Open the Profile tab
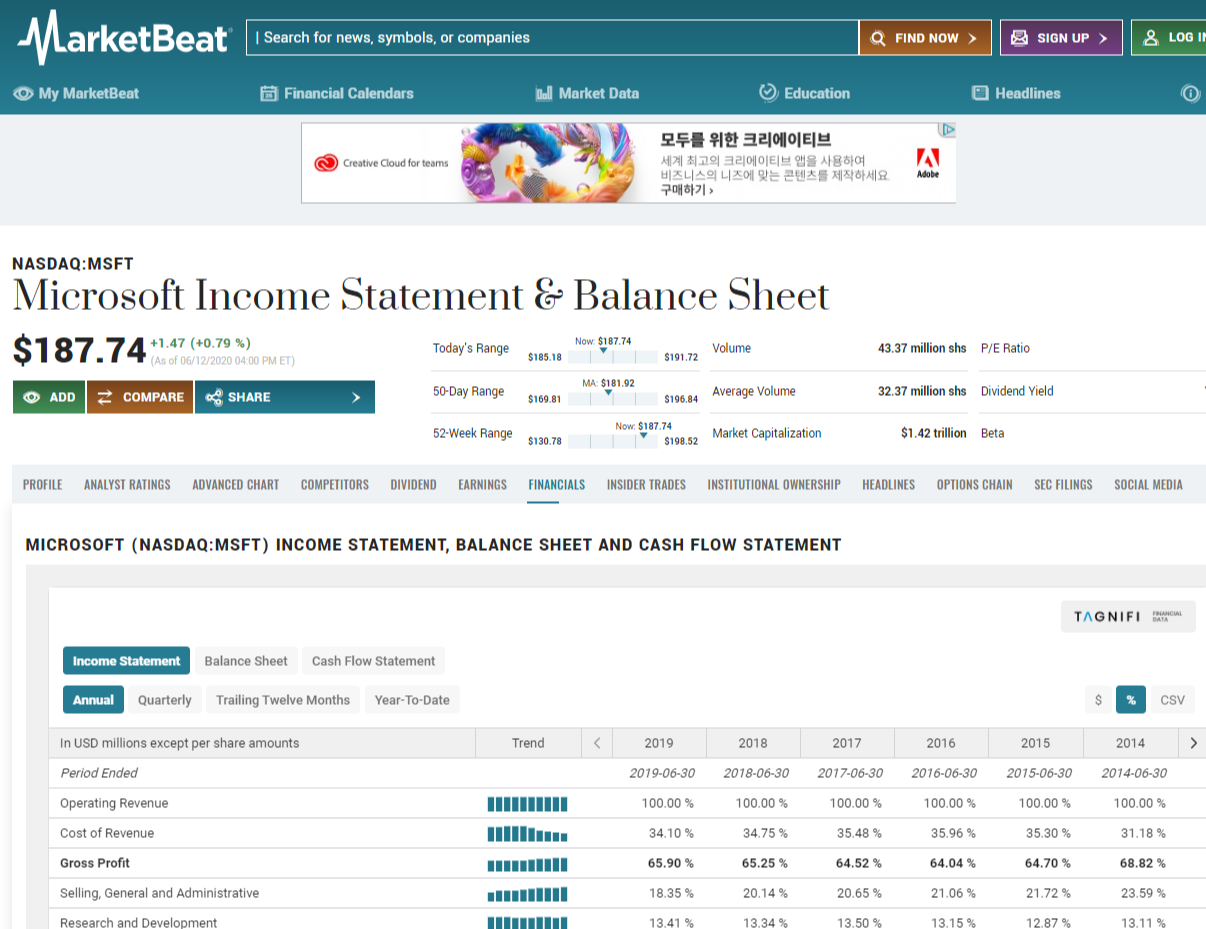 43,484
